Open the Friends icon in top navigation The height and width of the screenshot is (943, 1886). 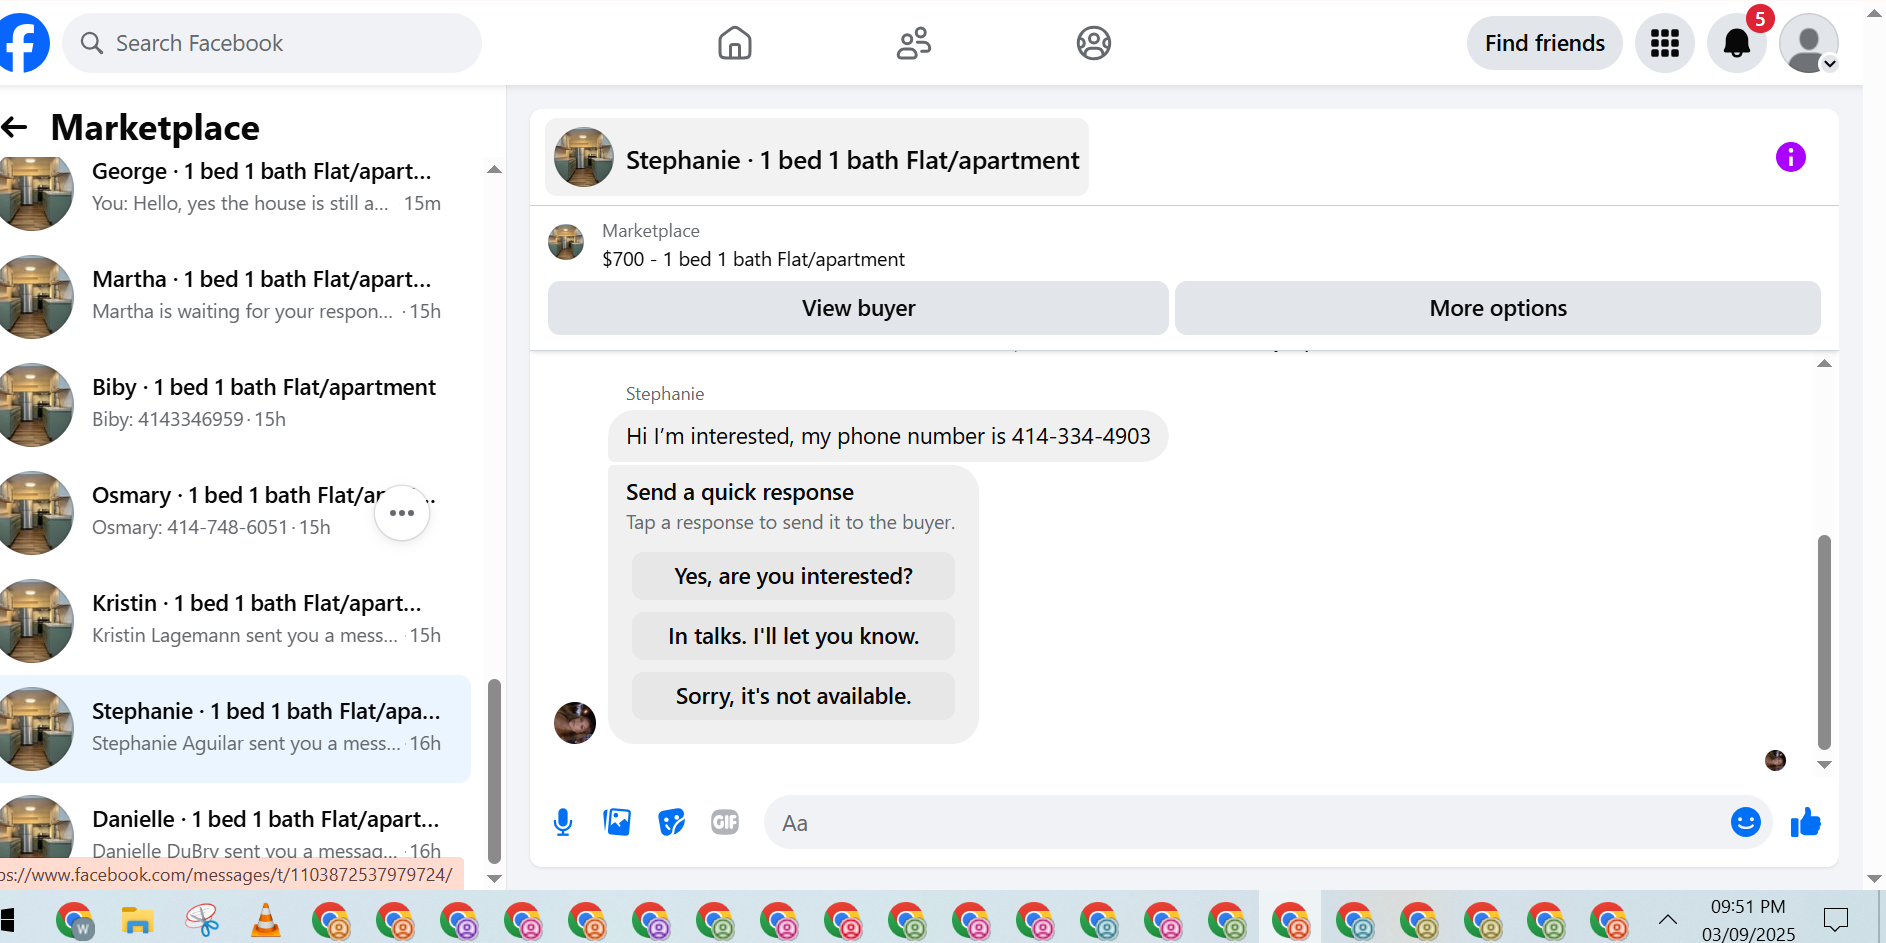(x=914, y=43)
